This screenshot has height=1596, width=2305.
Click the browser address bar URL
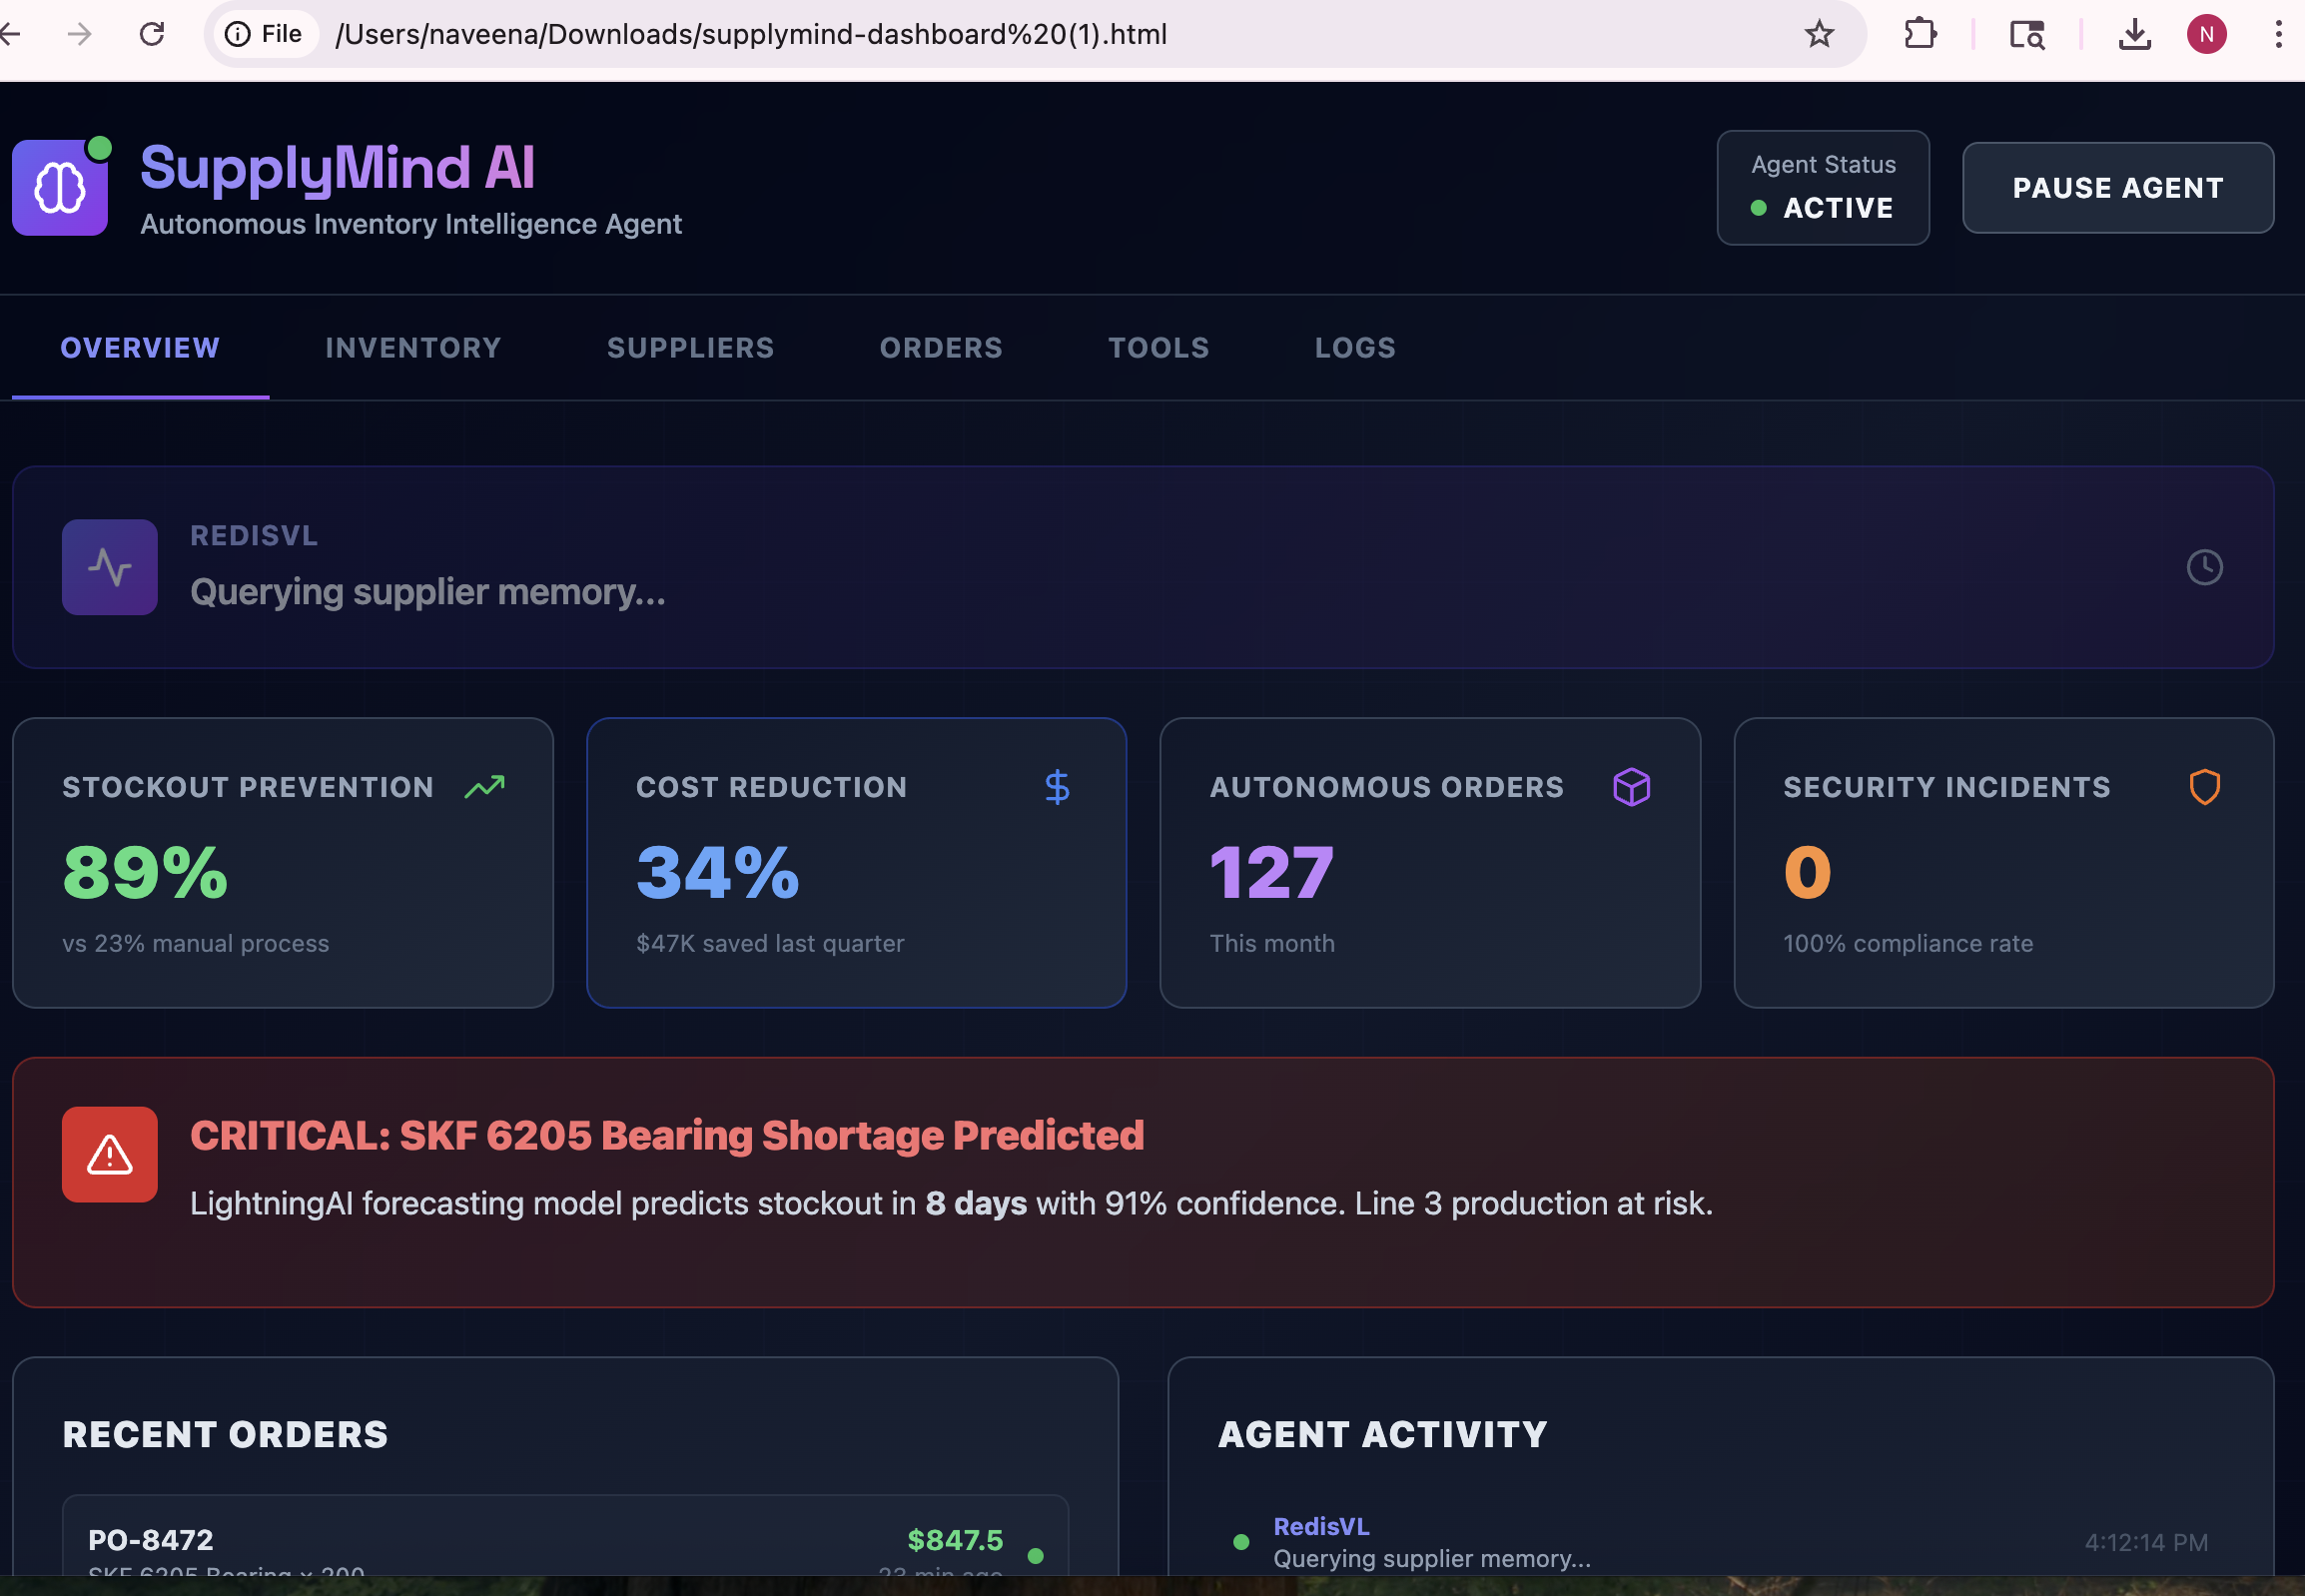click(x=750, y=34)
